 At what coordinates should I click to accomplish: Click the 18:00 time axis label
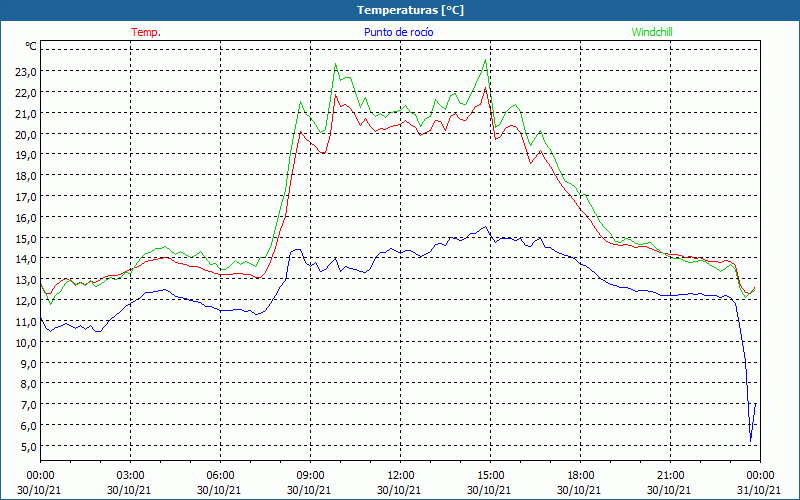tap(580, 476)
